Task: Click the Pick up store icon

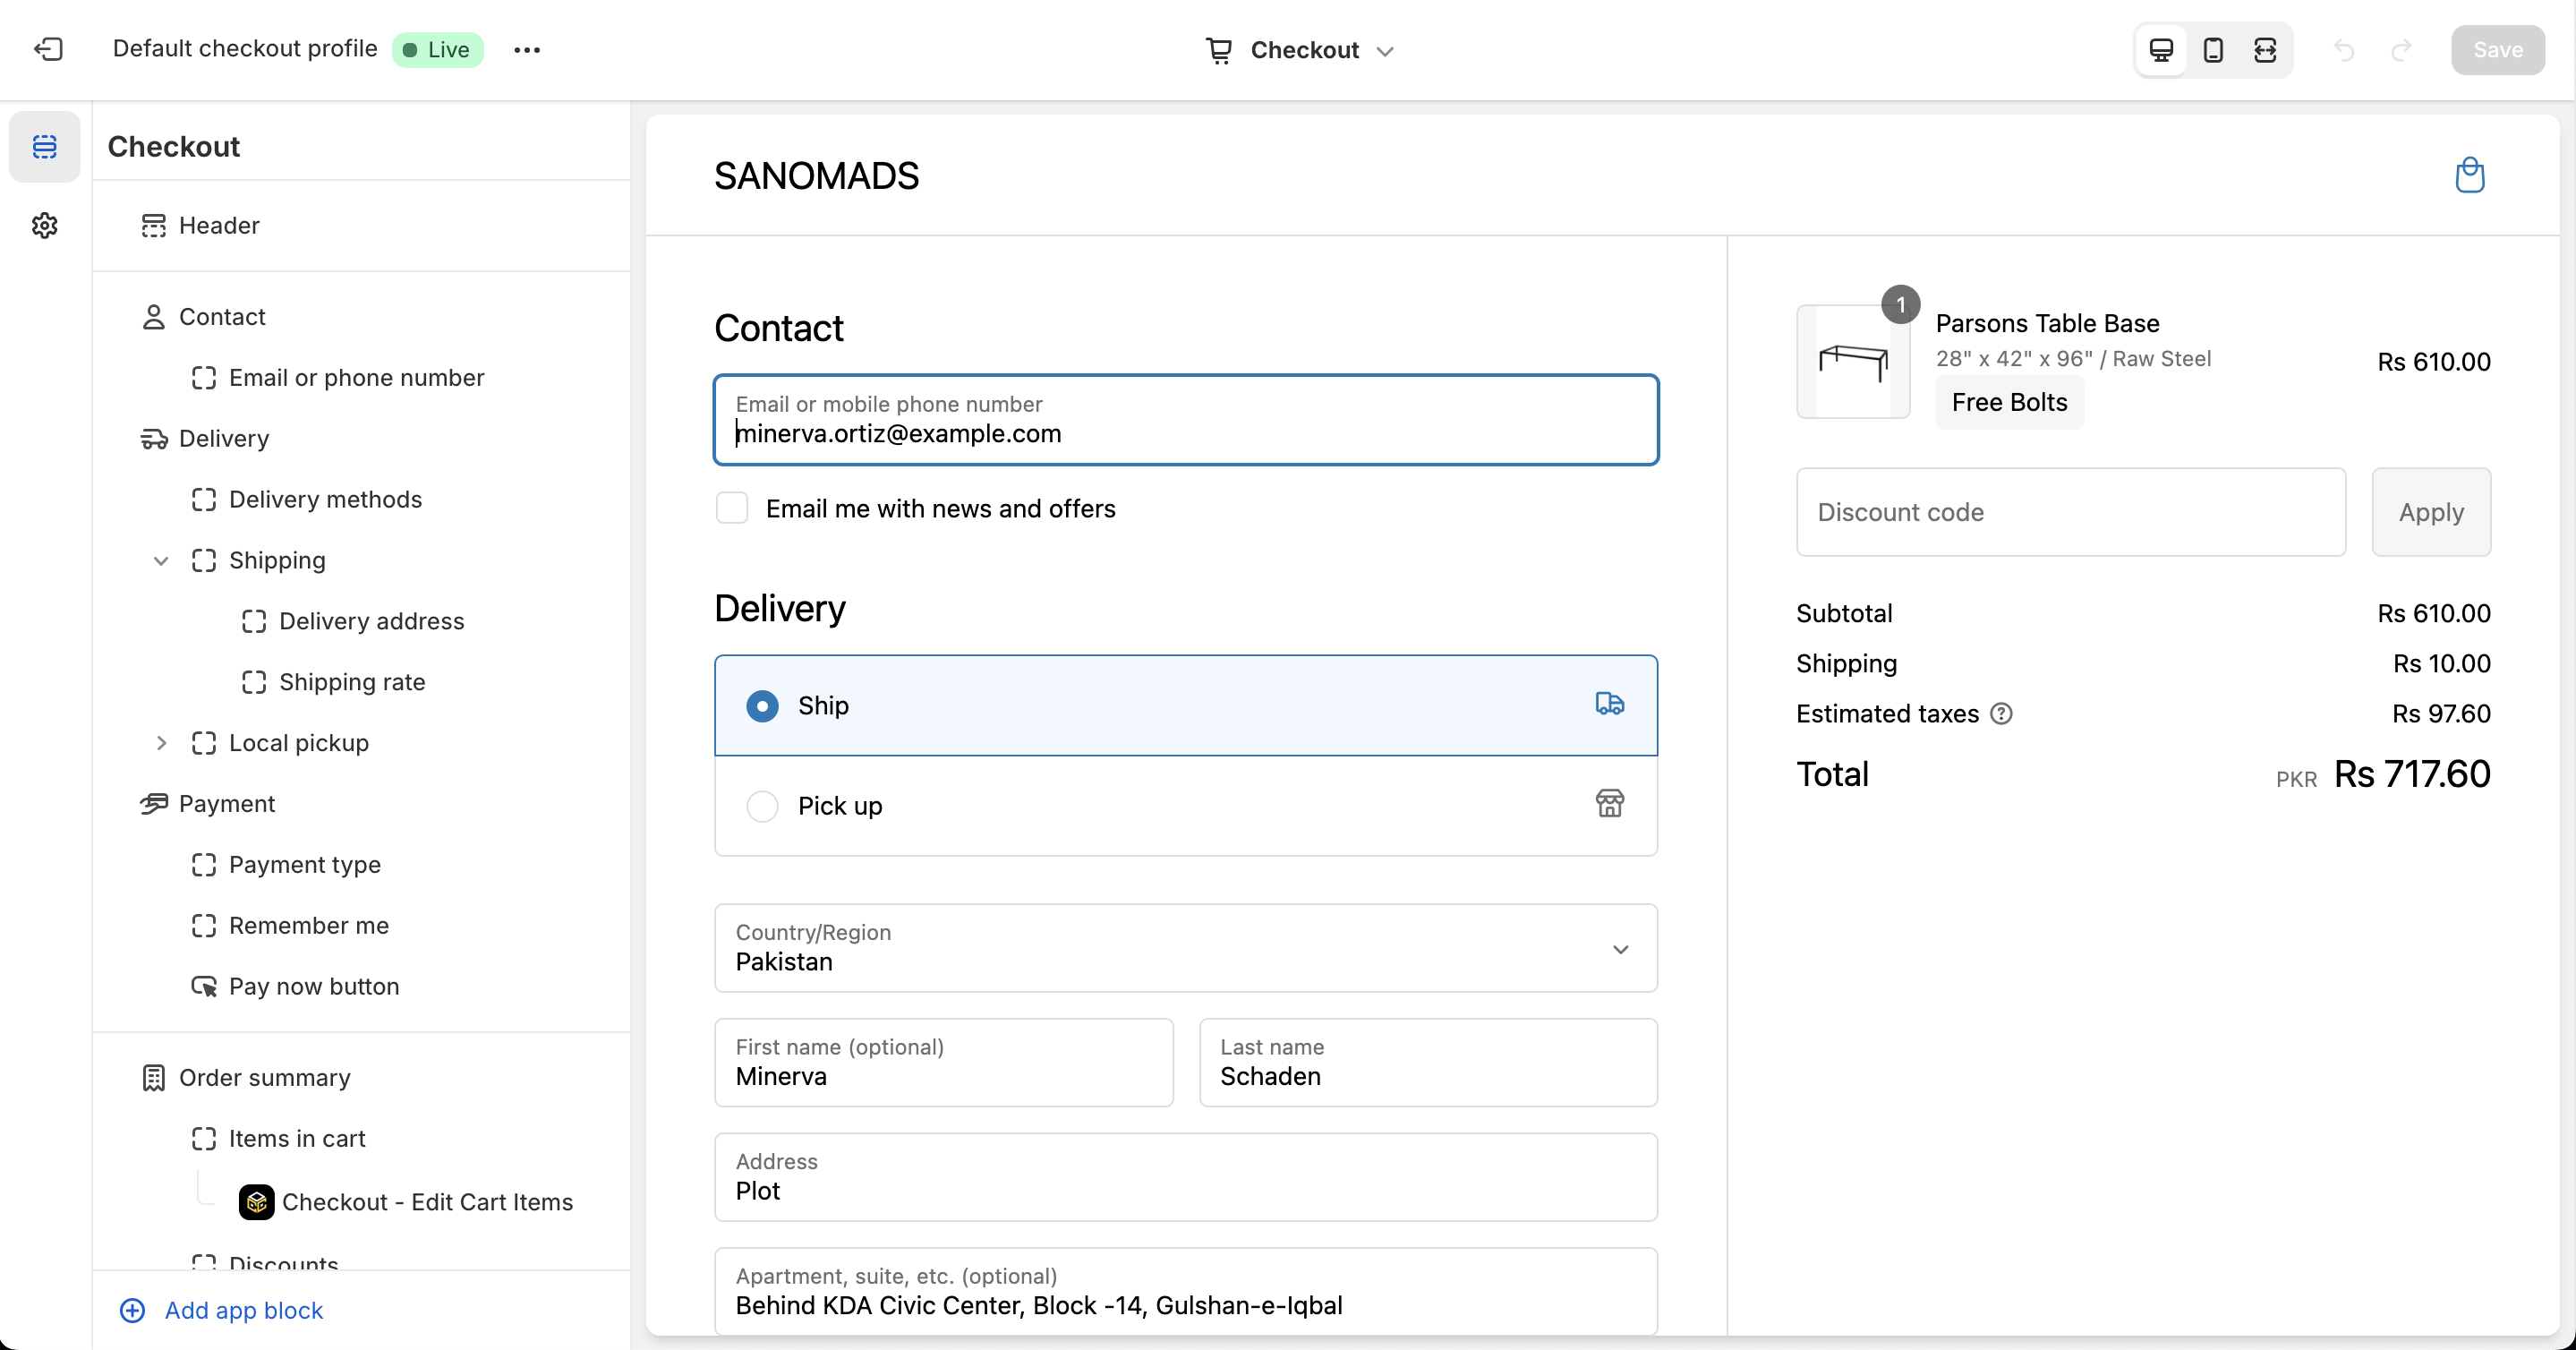Action: 1610,804
